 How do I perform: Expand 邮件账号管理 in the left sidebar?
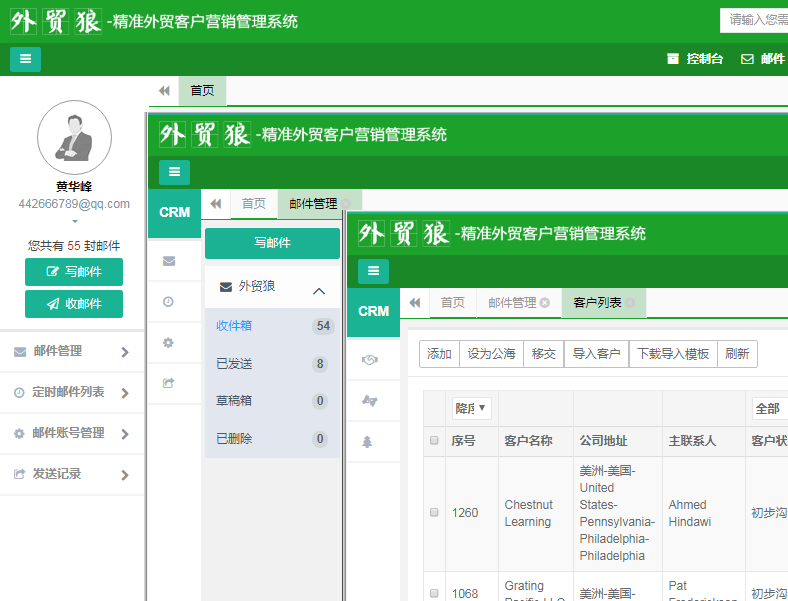[72, 433]
